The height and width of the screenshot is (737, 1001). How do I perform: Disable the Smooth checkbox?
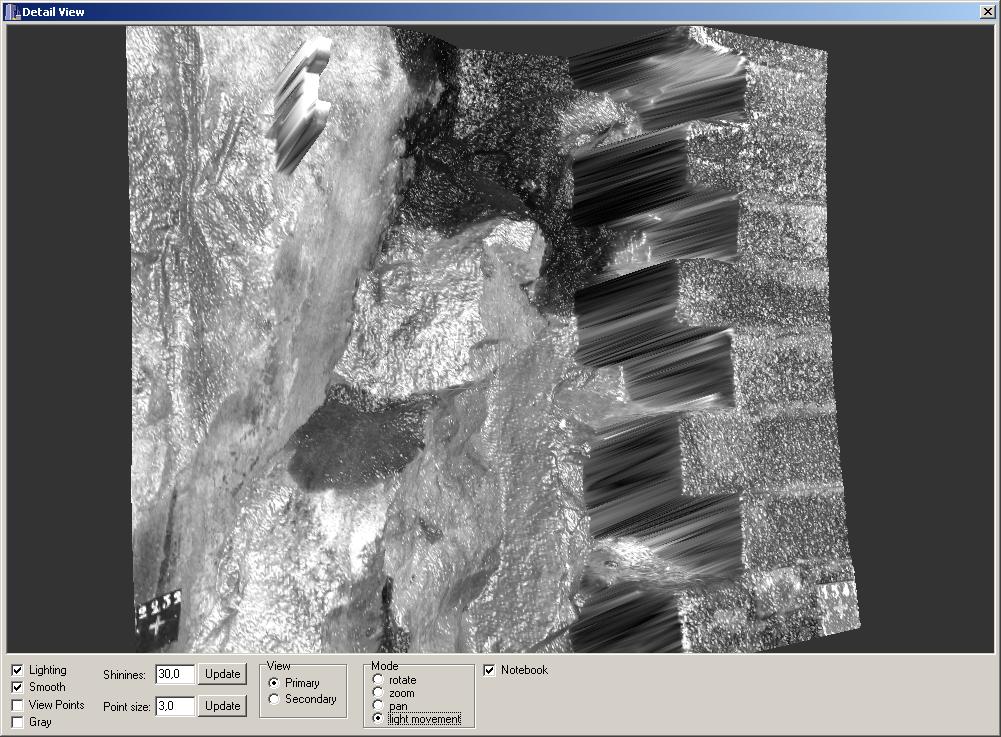click(17, 687)
